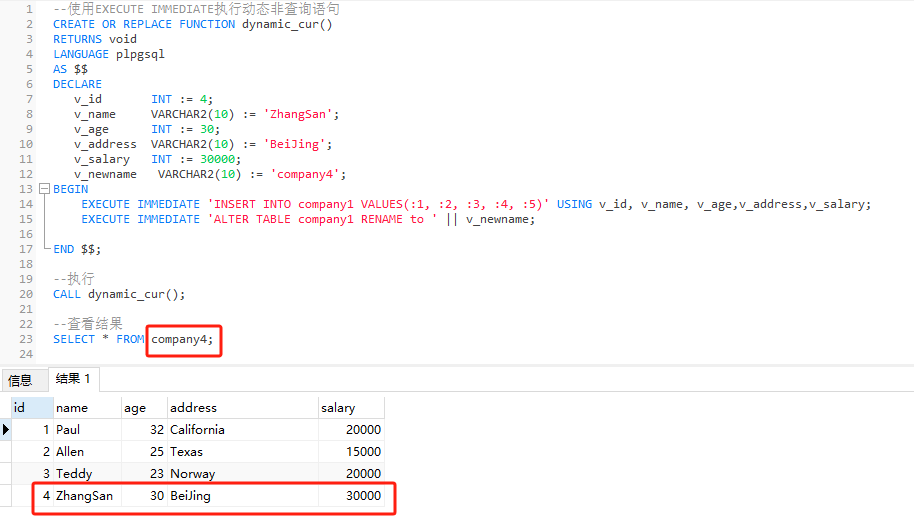Click the 'CALL dynamic_cur();' statement
The image size is (914, 517).
click(119, 294)
